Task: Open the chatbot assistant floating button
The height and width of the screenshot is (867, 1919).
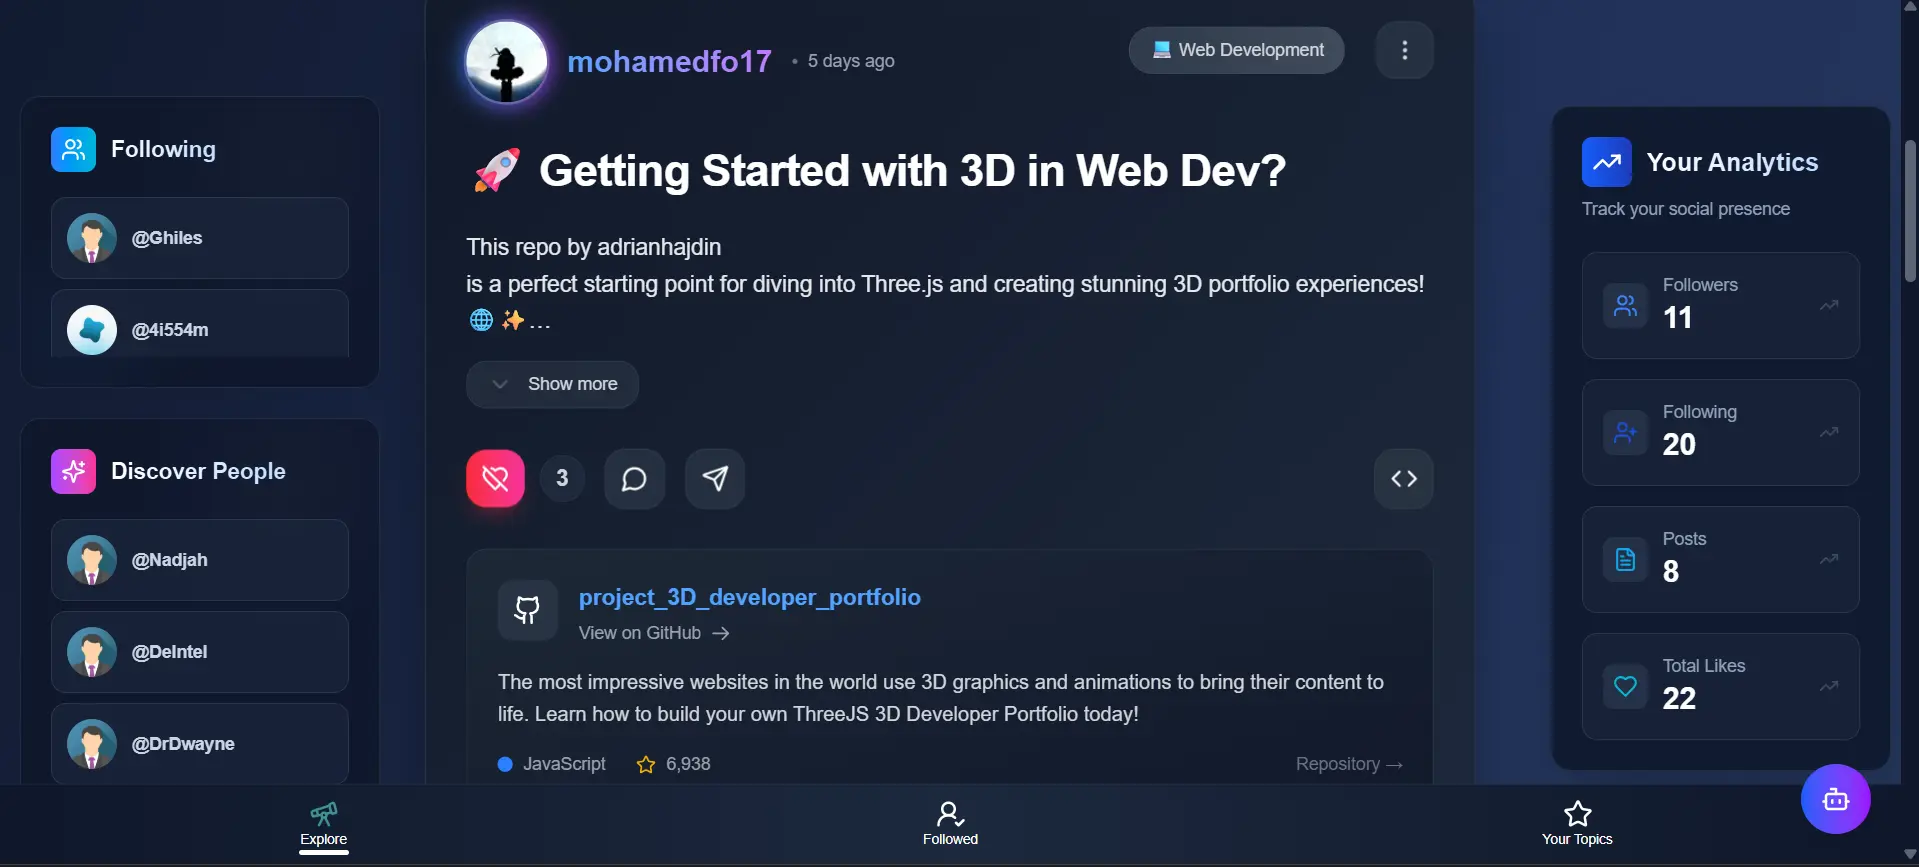Action: (1835, 799)
